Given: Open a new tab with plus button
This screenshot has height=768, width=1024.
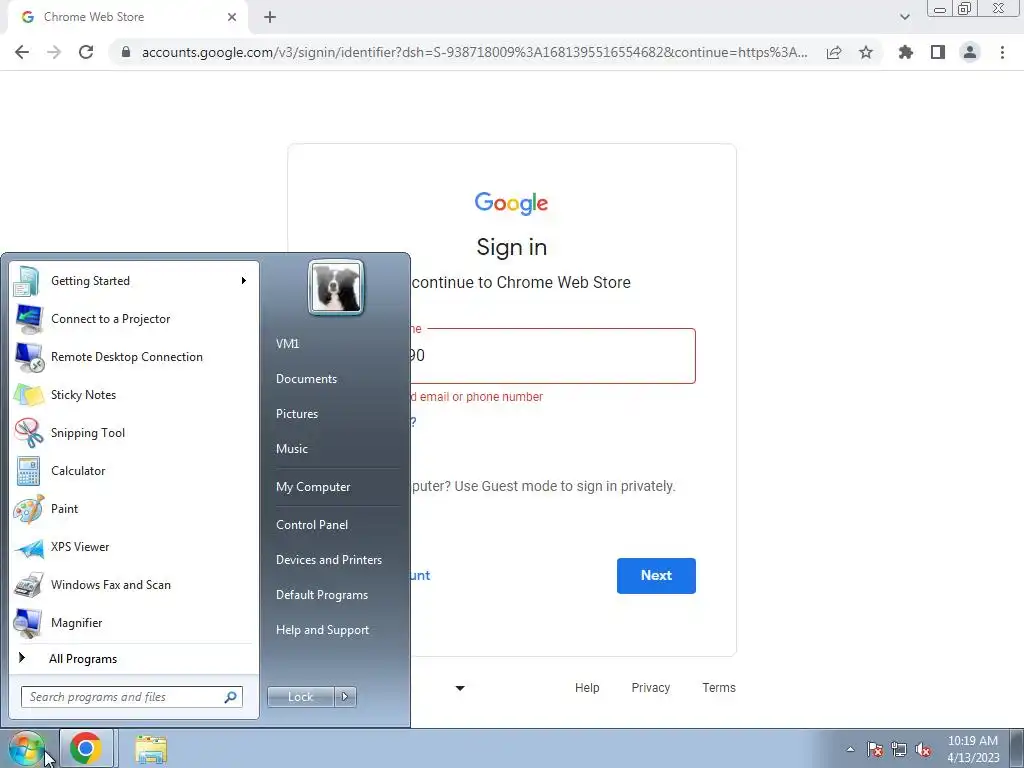Looking at the screenshot, I should tap(270, 17).
